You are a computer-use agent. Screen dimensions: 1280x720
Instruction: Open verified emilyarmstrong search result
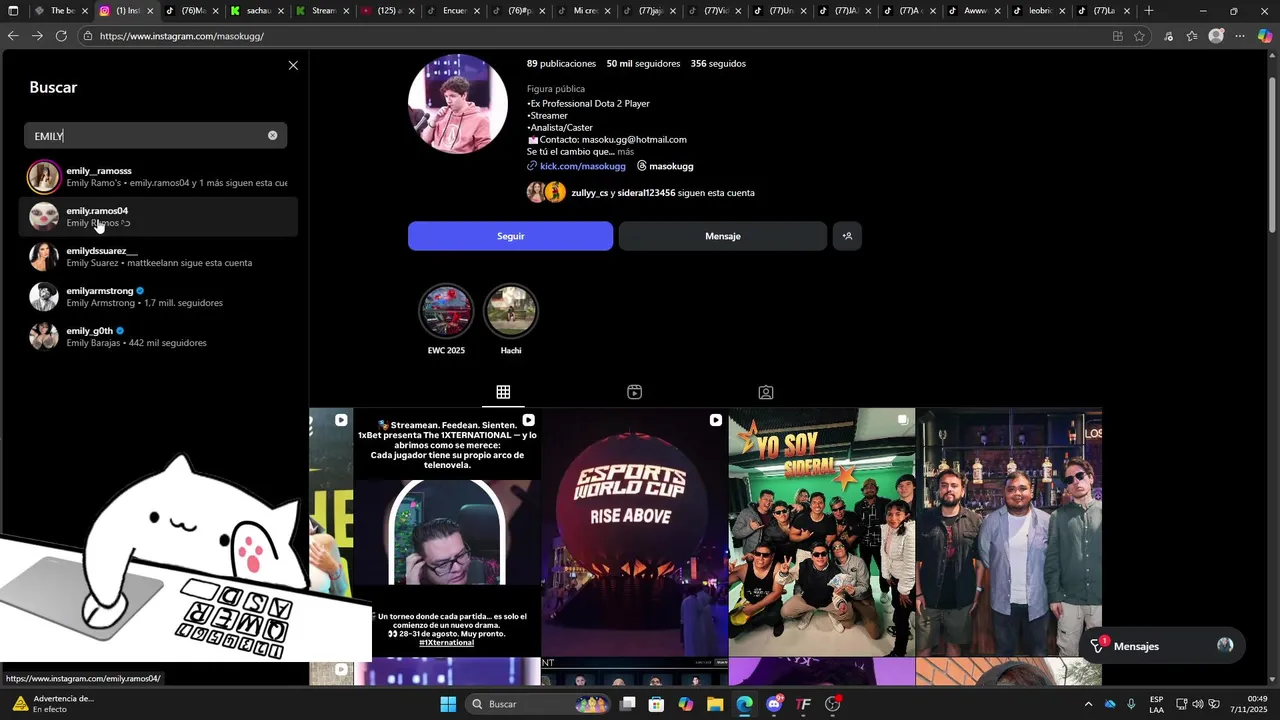click(x=158, y=297)
